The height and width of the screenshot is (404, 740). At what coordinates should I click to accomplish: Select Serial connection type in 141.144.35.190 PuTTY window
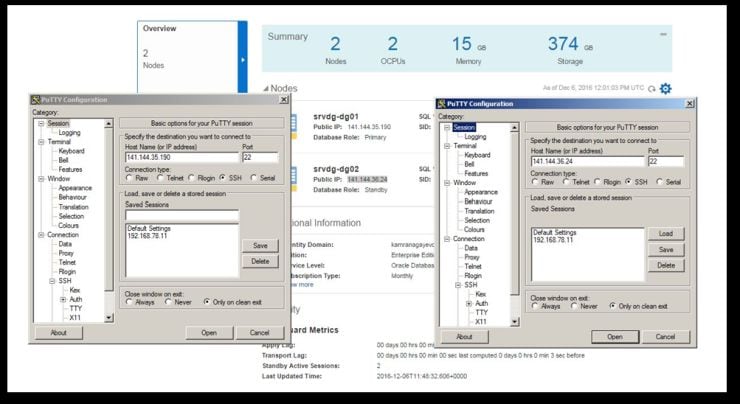[x=253, y=178]
